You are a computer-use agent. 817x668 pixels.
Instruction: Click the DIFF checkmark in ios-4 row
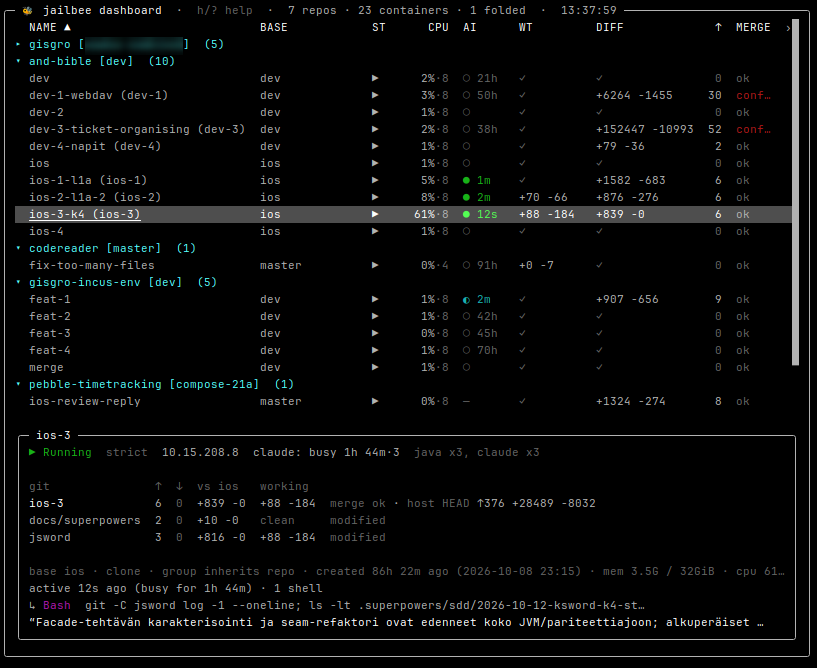599,231
